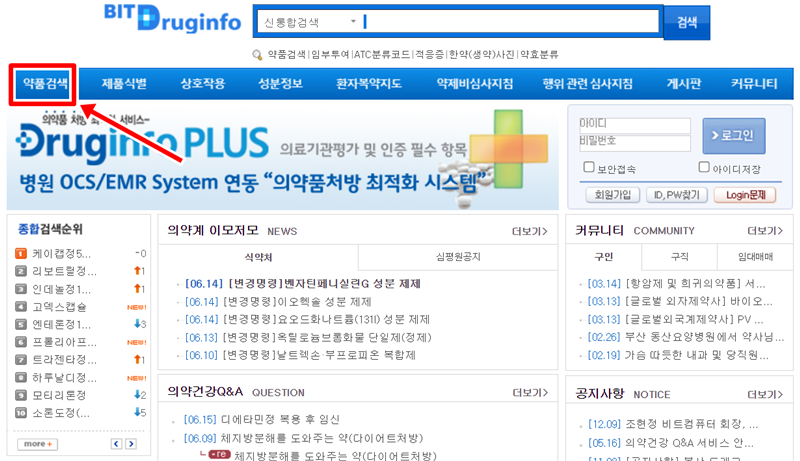Image resolution: width=800 pixels, height=461 pixels.
Task: Click the main search text field
Action: point(510,22)
